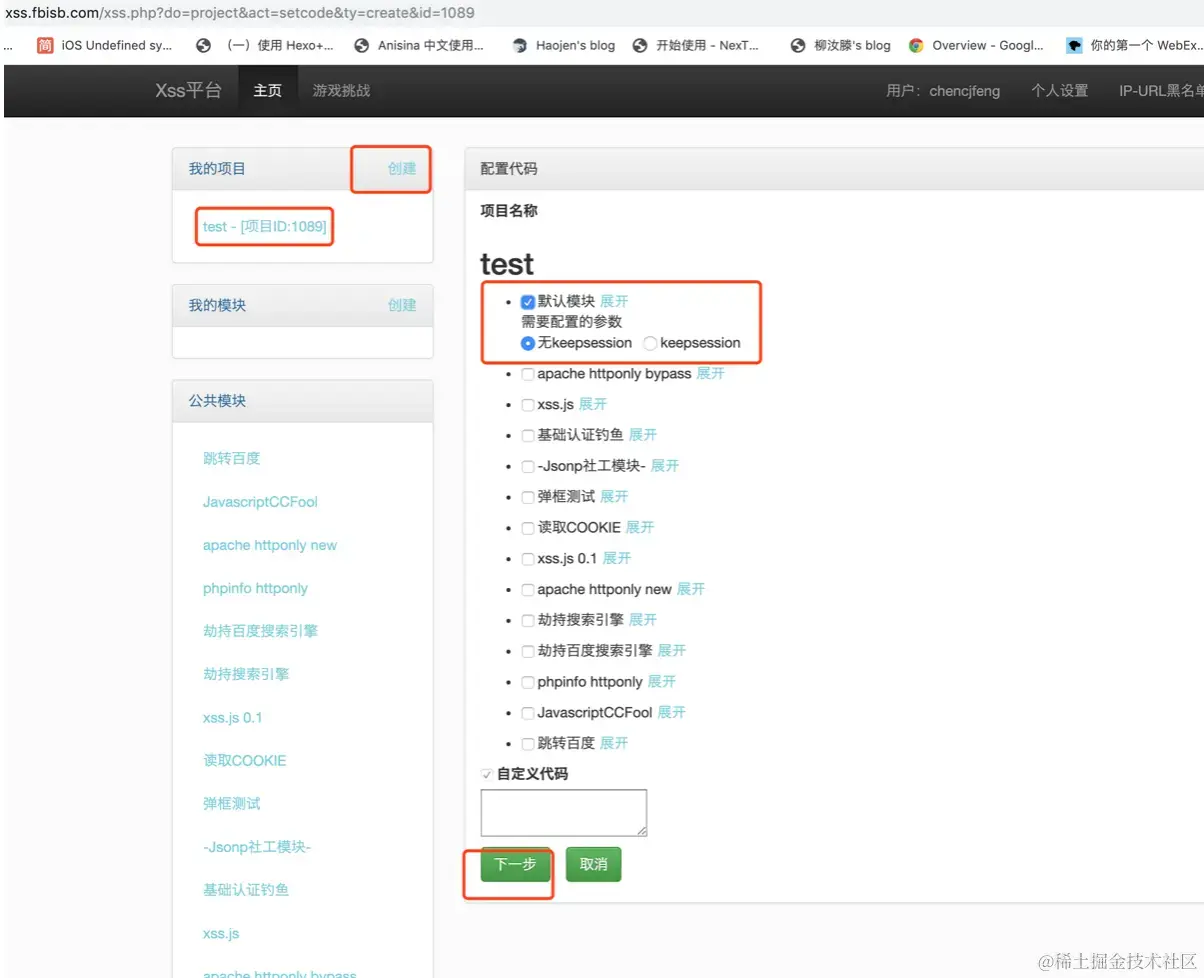The height and width of the screenshot is (978, 1204).
Task: Open the 游戏挑战 navigation tab
Action: coord(341,91)
